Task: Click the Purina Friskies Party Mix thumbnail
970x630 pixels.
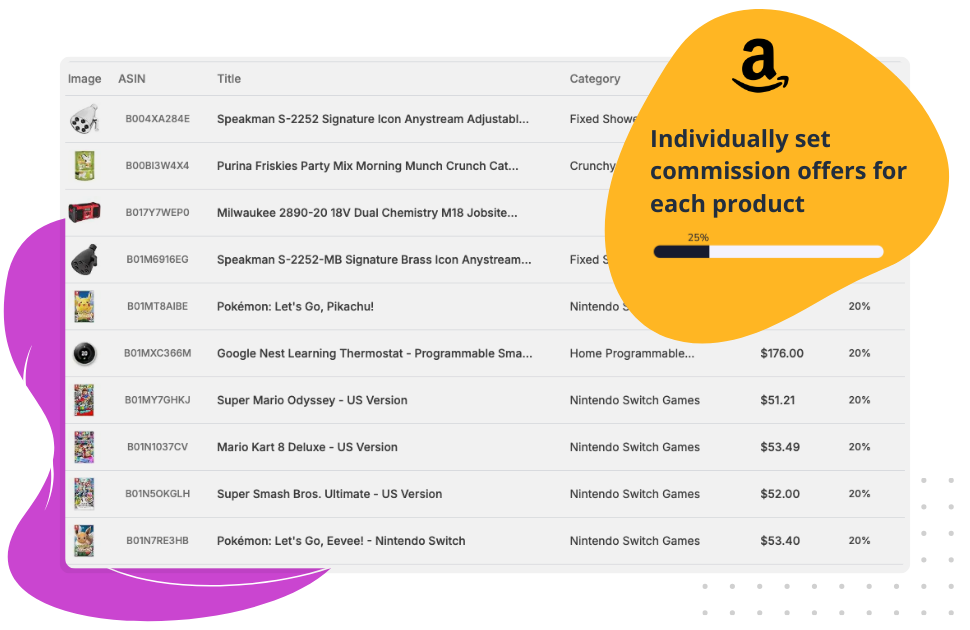Action: (x=84, y=166)
